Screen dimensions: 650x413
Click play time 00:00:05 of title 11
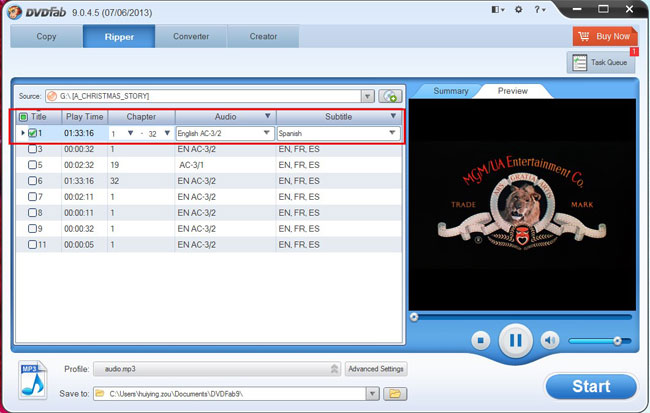[79, 245]
